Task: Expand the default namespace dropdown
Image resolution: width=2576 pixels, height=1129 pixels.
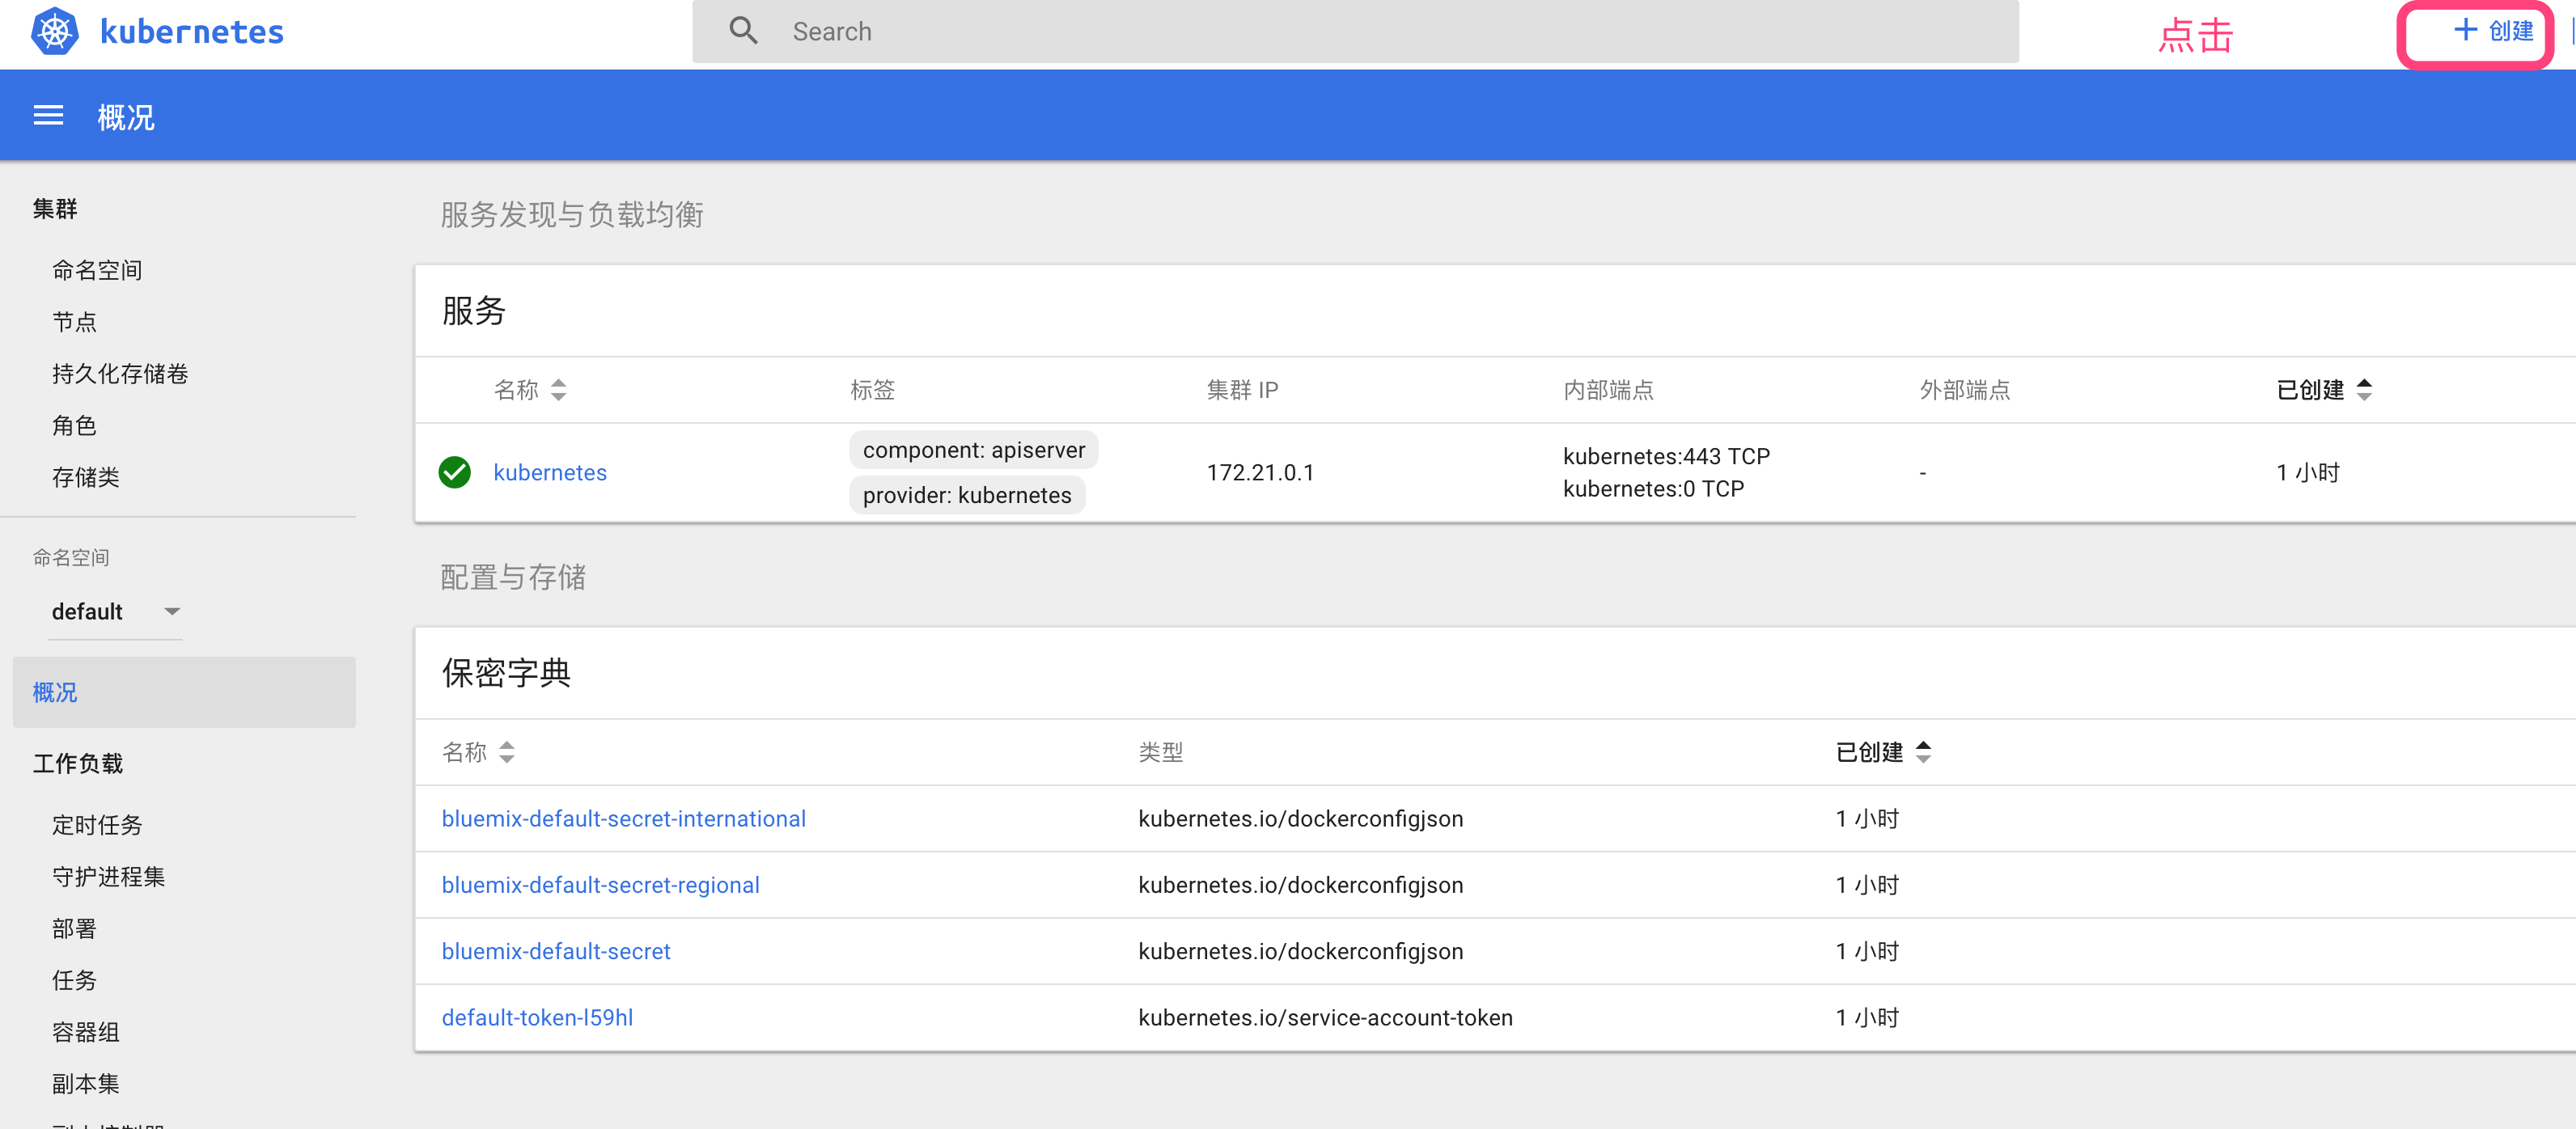Action: 172,611
